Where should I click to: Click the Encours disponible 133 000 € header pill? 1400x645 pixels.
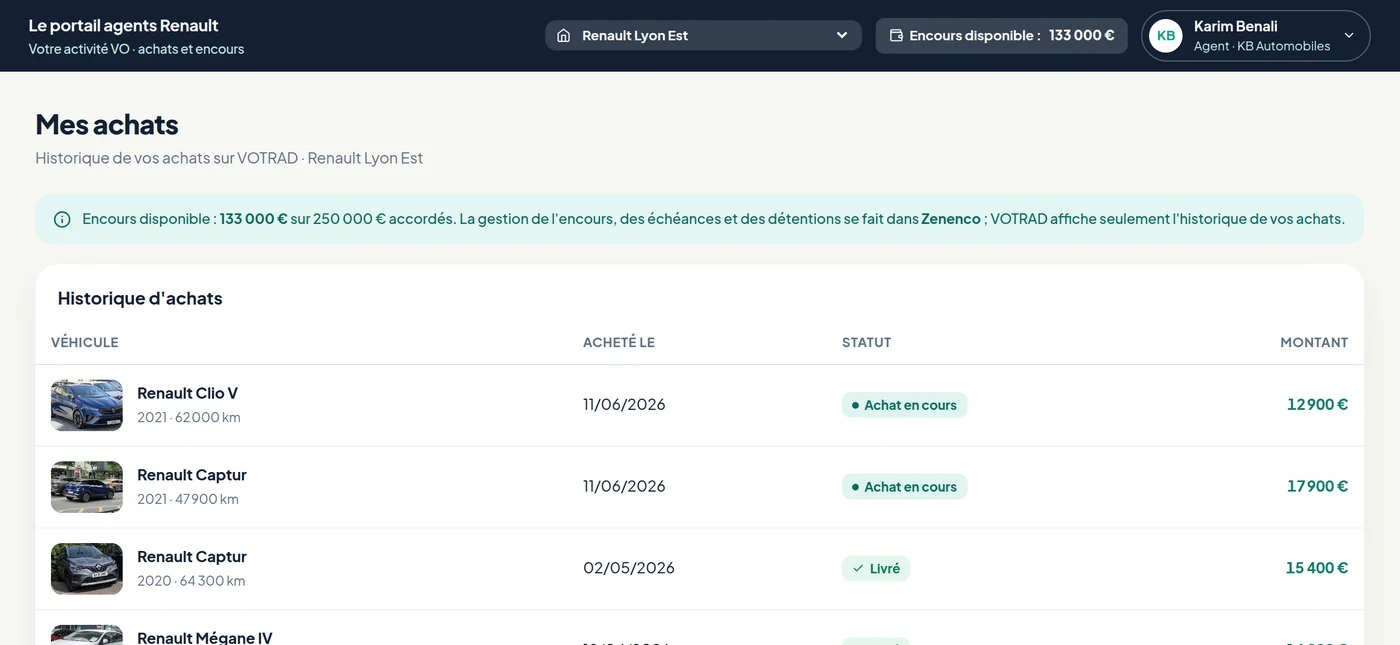(1002, 36)
